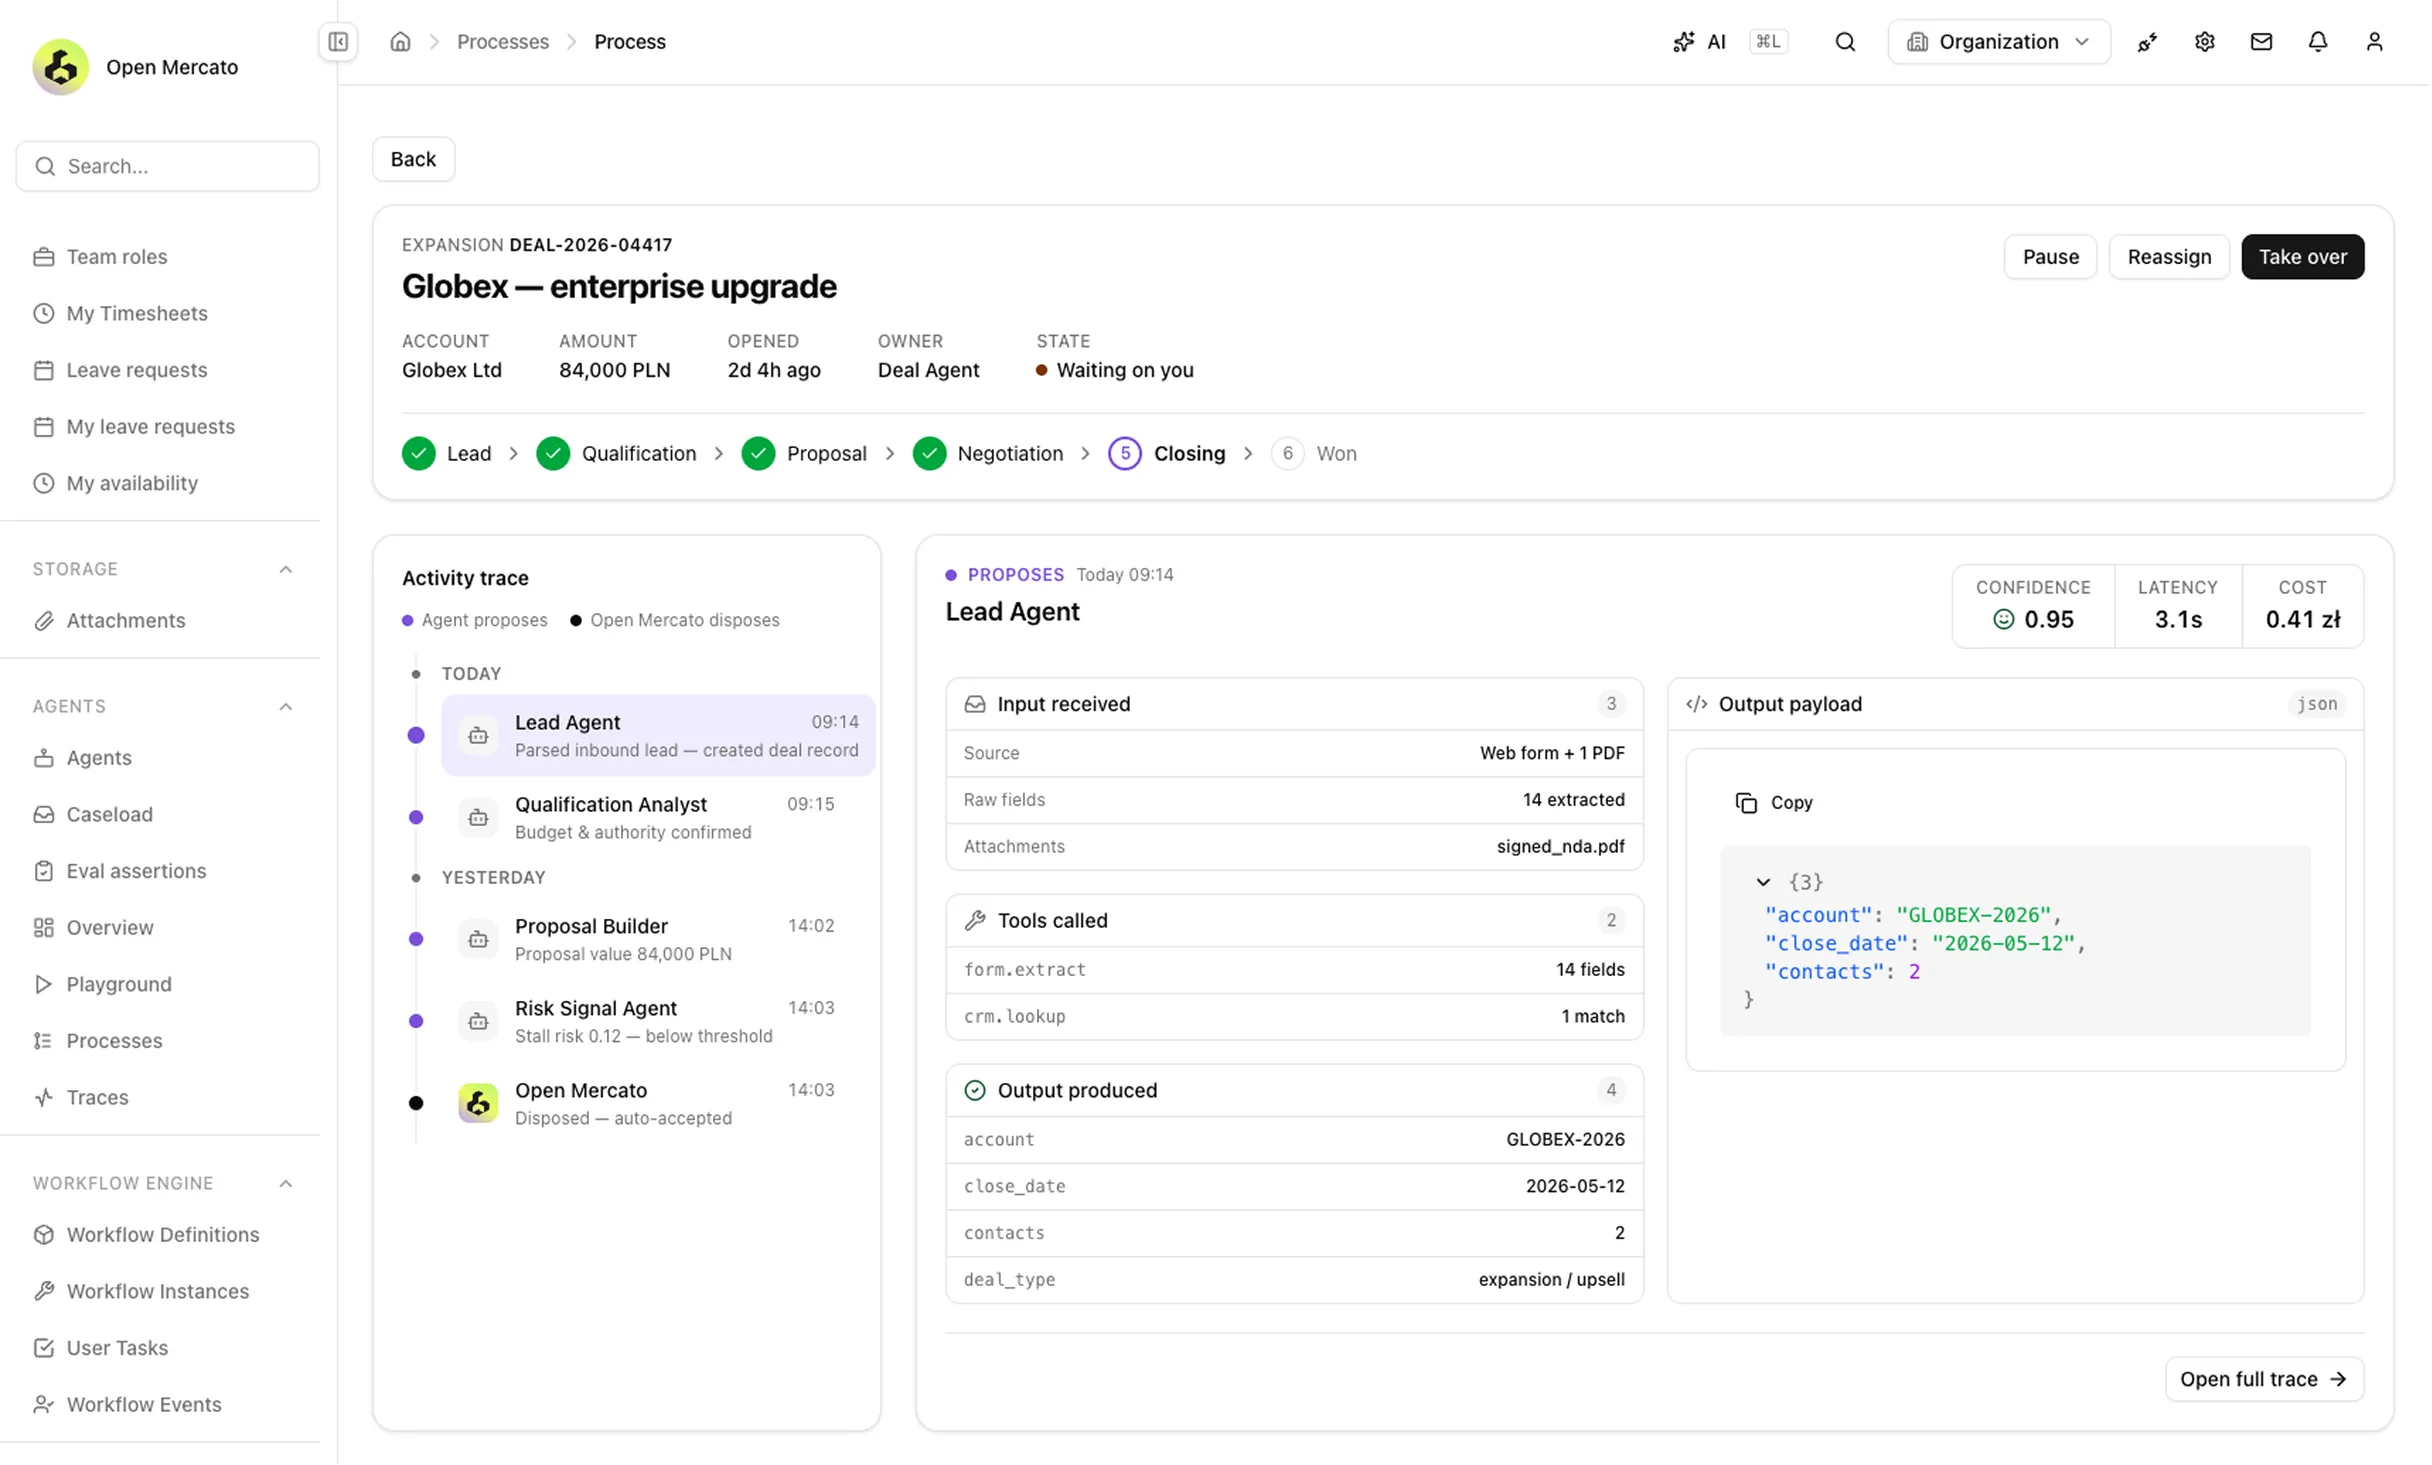This screenshot has width=2432, height=1465.
Task: Select the Negotiation stage step
Action: tap(988, 454)
